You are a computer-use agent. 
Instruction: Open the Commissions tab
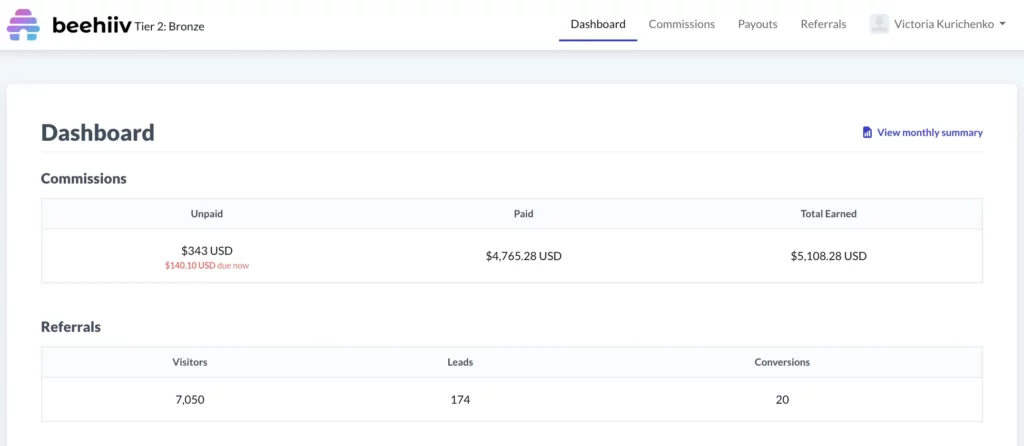click(x=681, y=24)
